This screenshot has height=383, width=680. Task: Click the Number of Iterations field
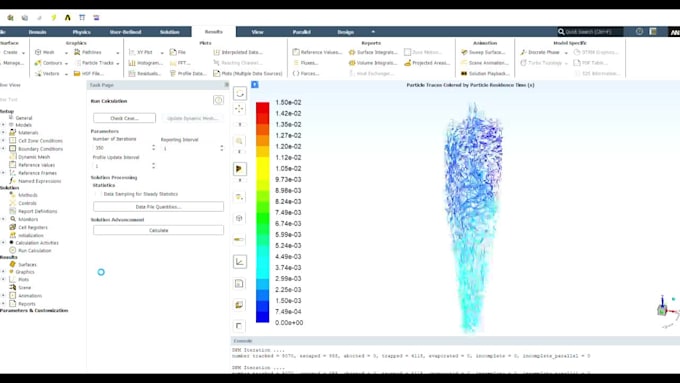click(121, 148)
